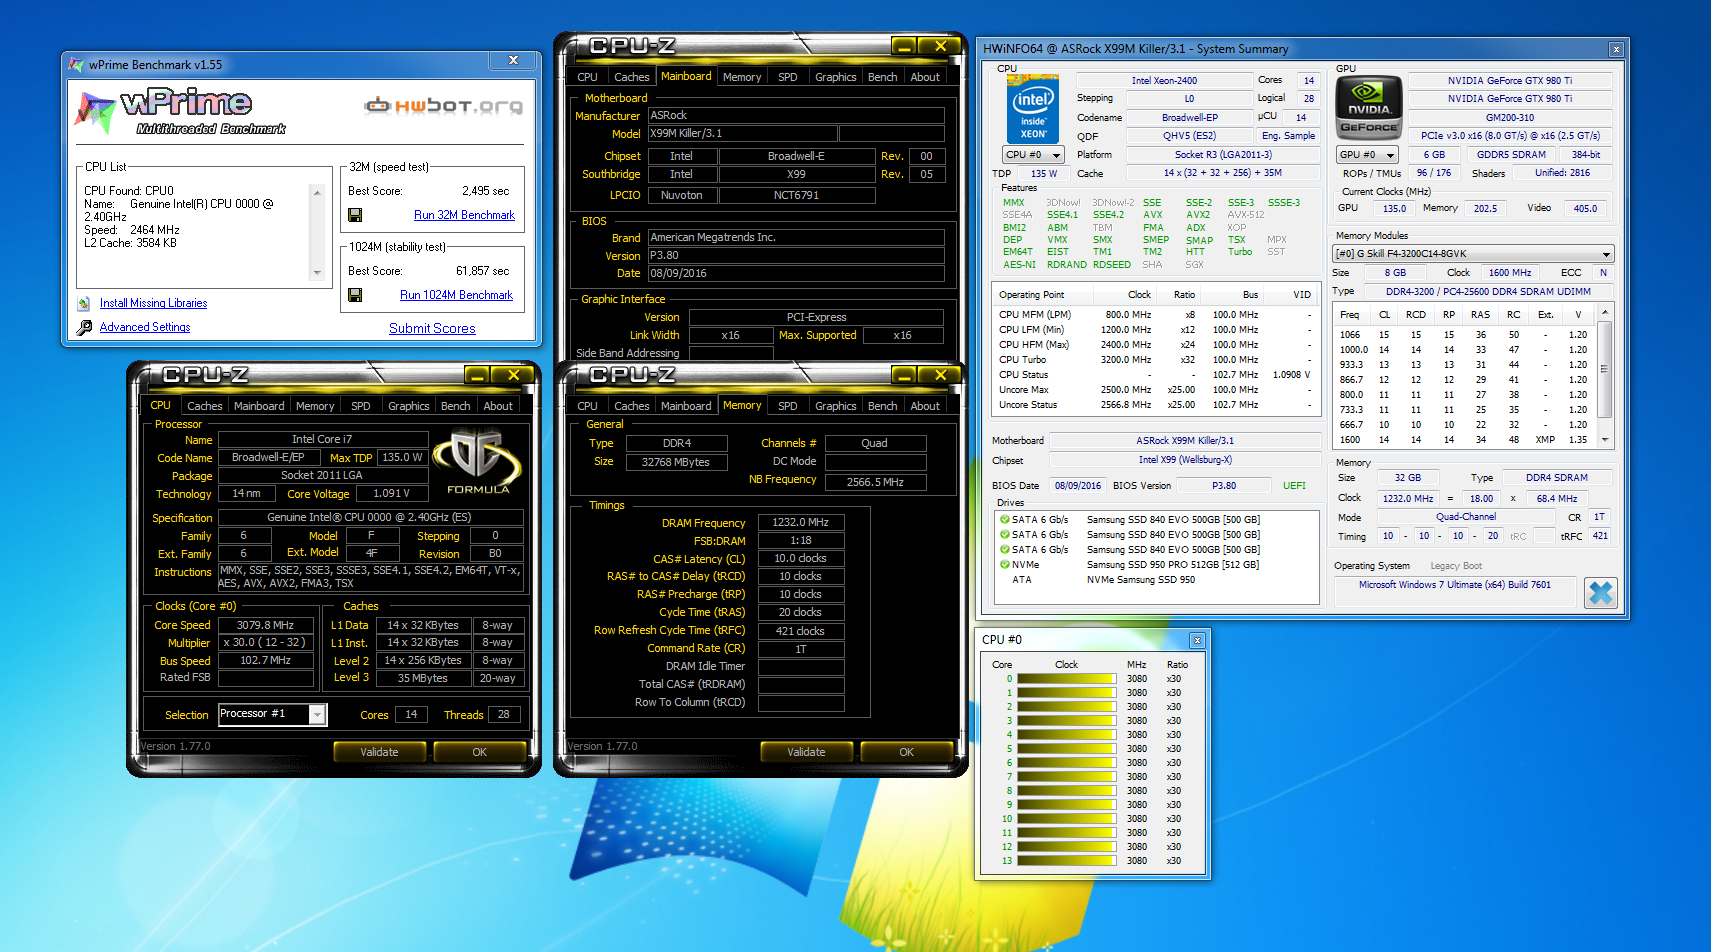This screenshot has height=952, width=1711.
Task: Click the Submit Scores link in wPrime
Action: coord(432,328)
